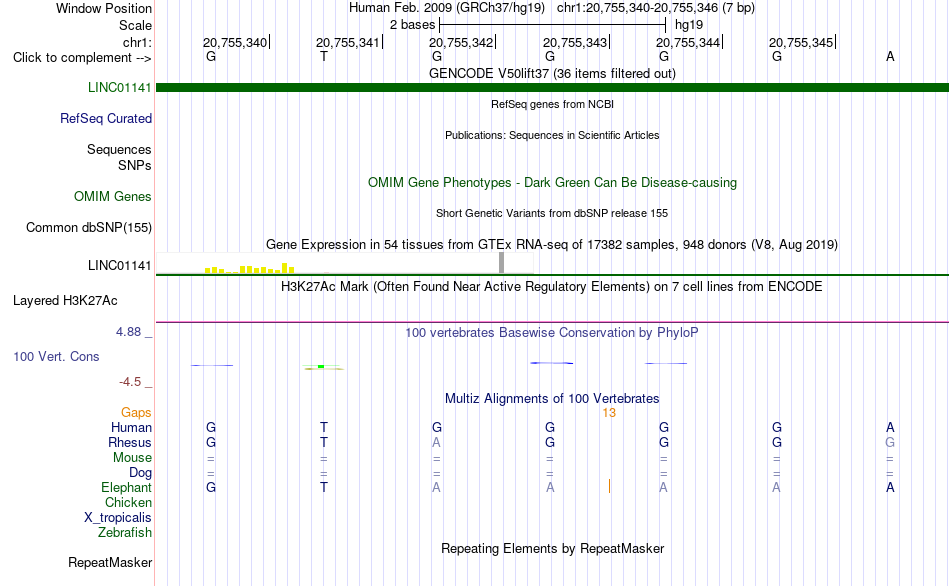Click the orange insertion tick in Elephant row
Screen dimensions: 950x586
coord(610,487)
